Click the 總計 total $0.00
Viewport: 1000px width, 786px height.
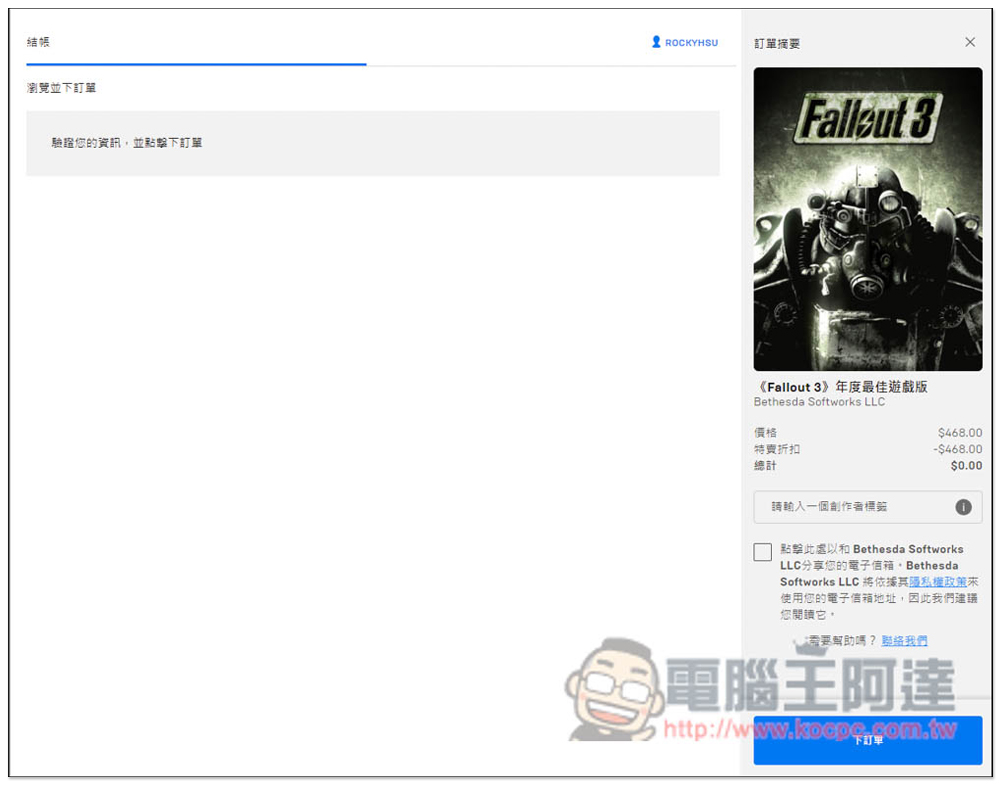click(x=966, y=466)
